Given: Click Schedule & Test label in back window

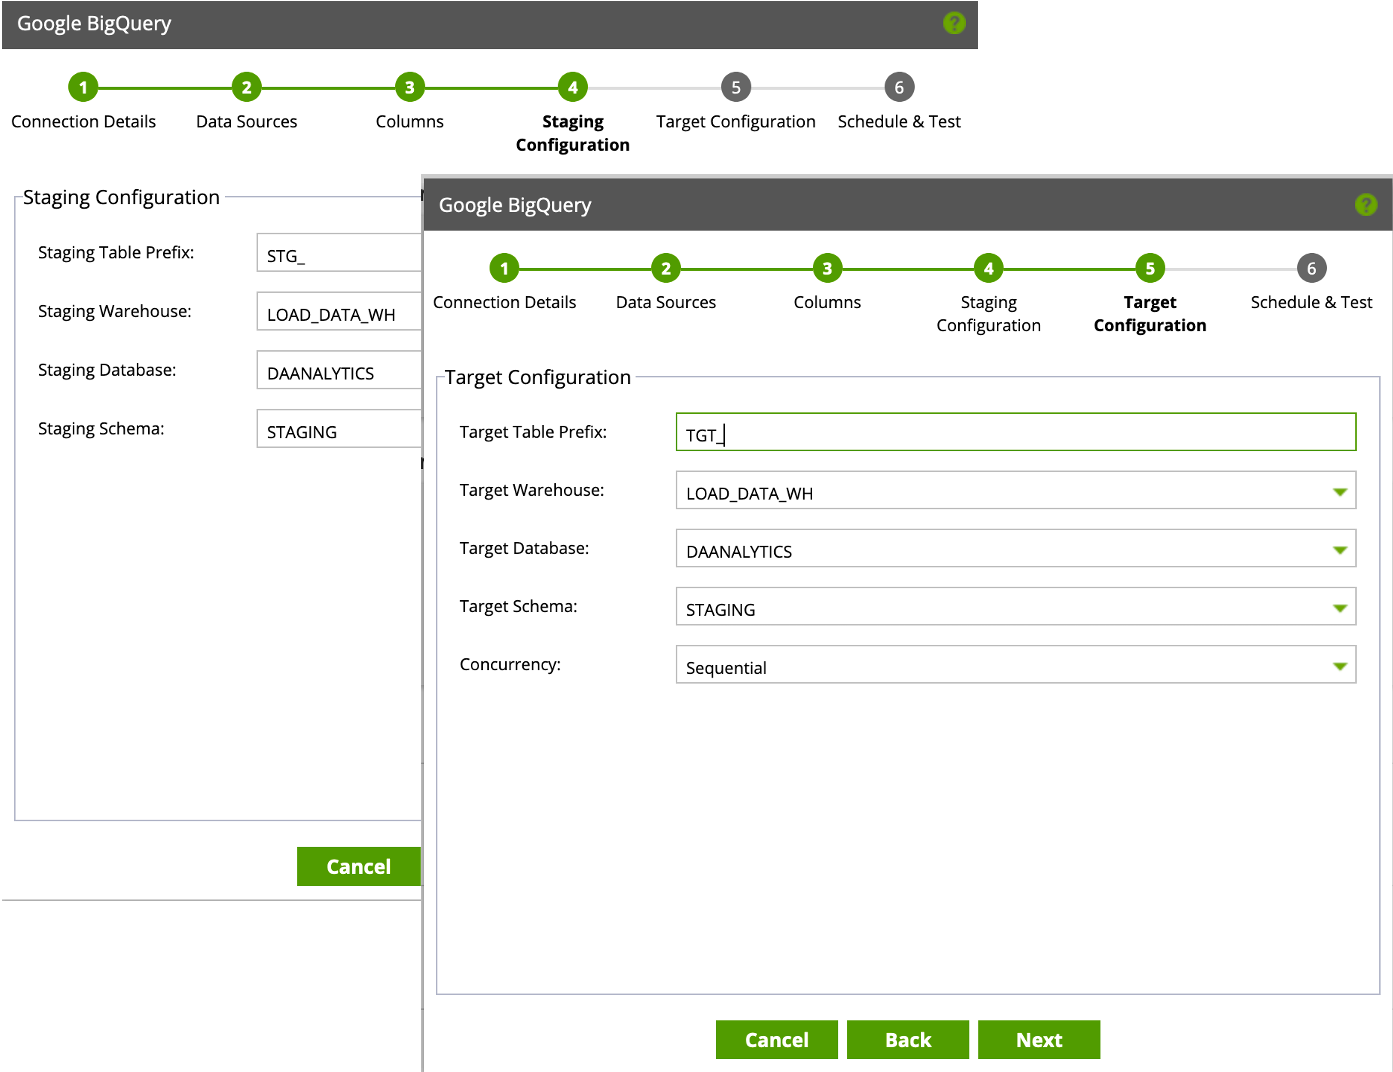Looking at the screenshot, I should click(899, 121).
